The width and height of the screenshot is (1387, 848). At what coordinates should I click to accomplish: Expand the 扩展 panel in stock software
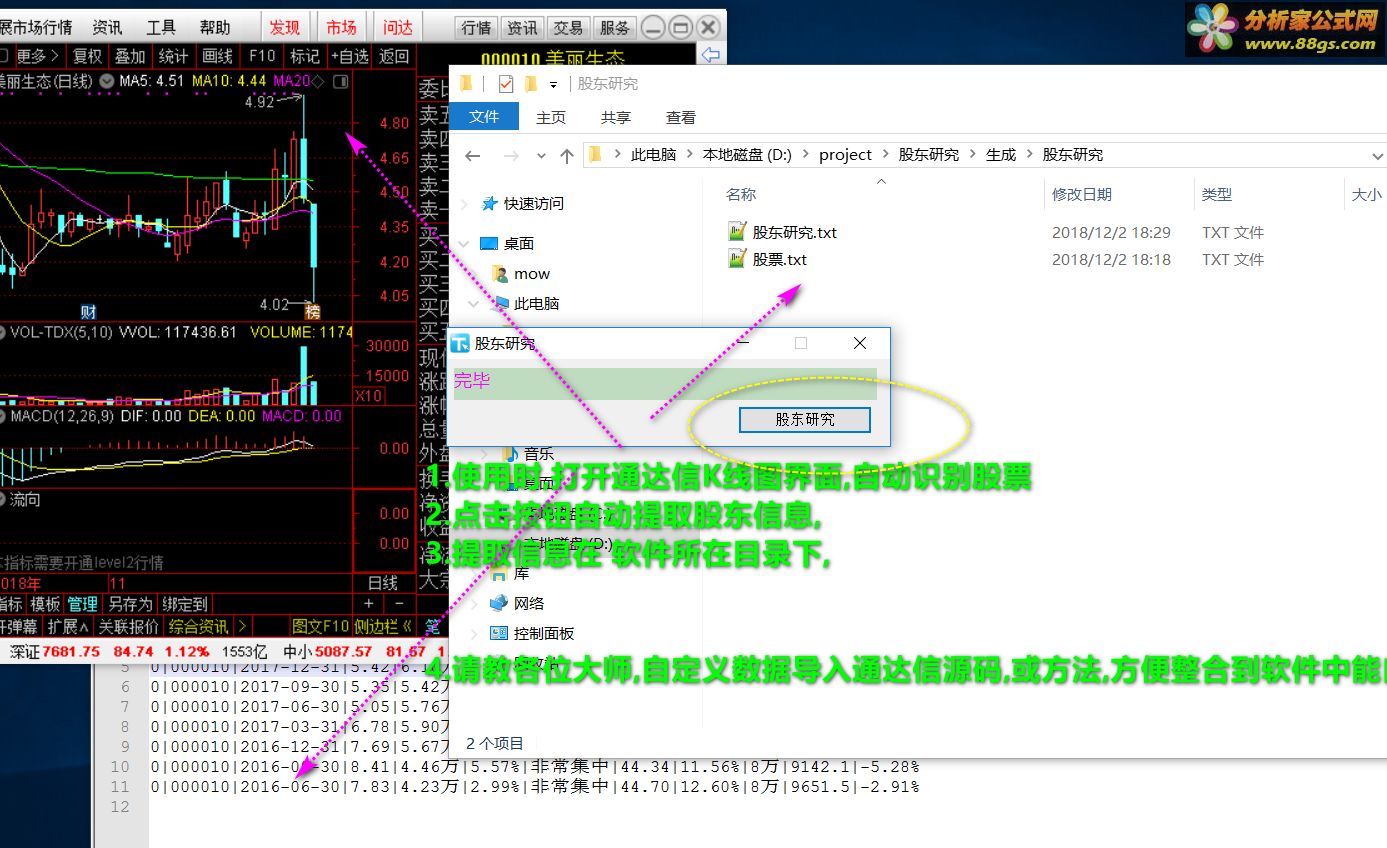[68, 626]
